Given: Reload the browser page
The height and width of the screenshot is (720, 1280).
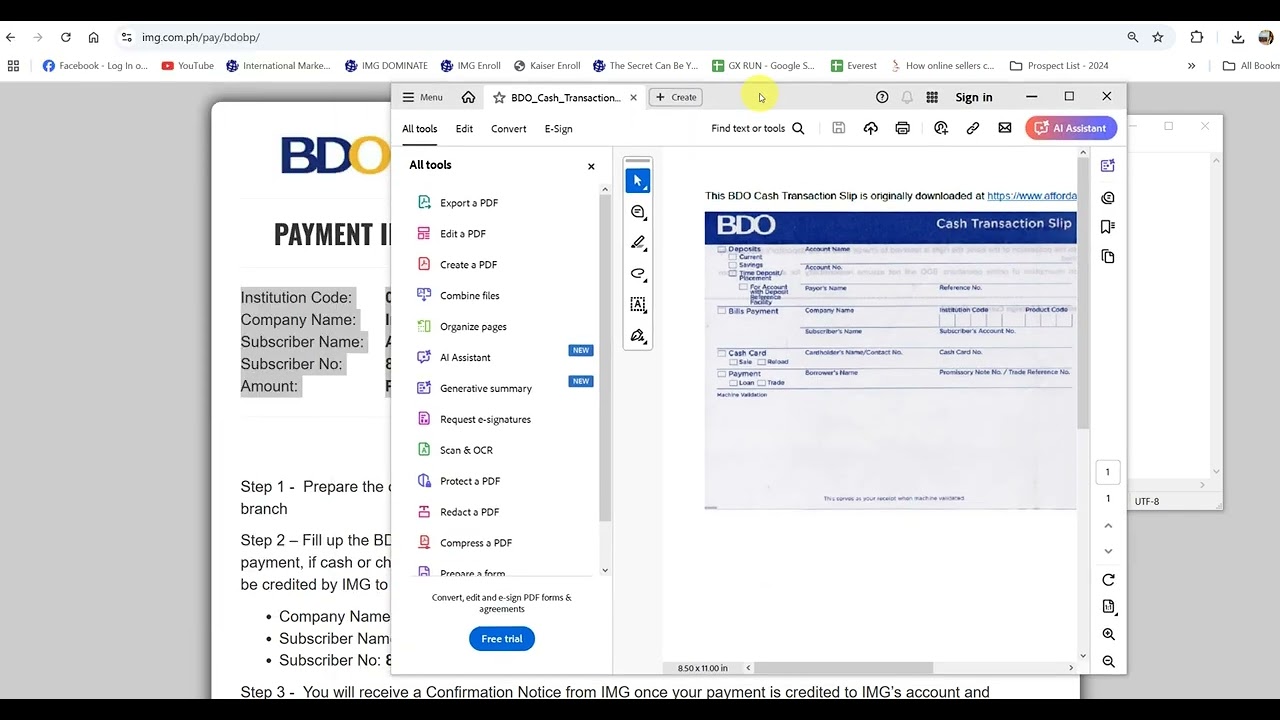Looking at the screenshot, I should tap(66, 37).
